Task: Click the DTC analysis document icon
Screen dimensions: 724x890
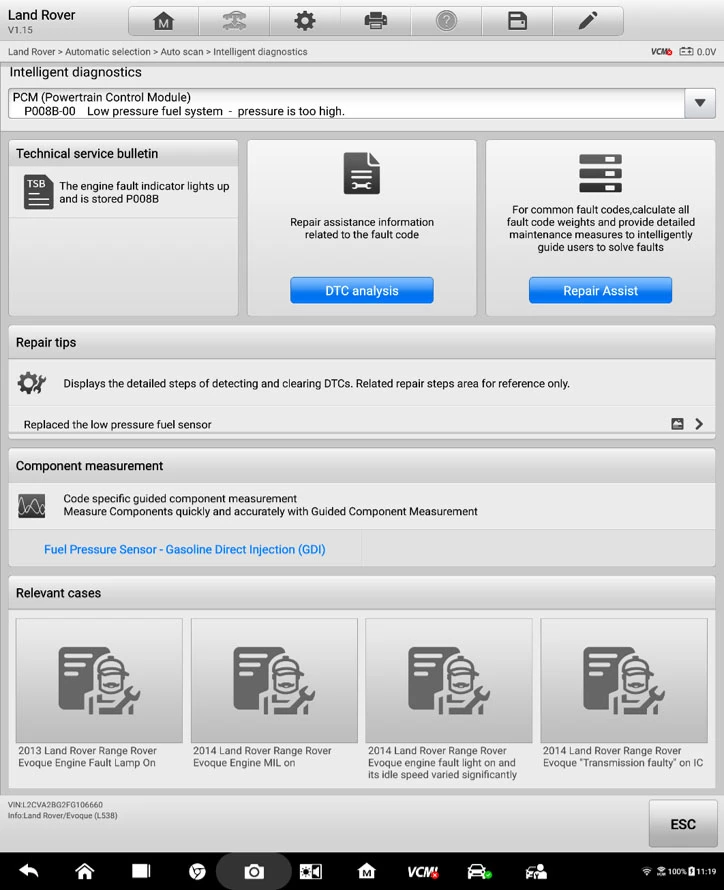Action: [361, 174]
